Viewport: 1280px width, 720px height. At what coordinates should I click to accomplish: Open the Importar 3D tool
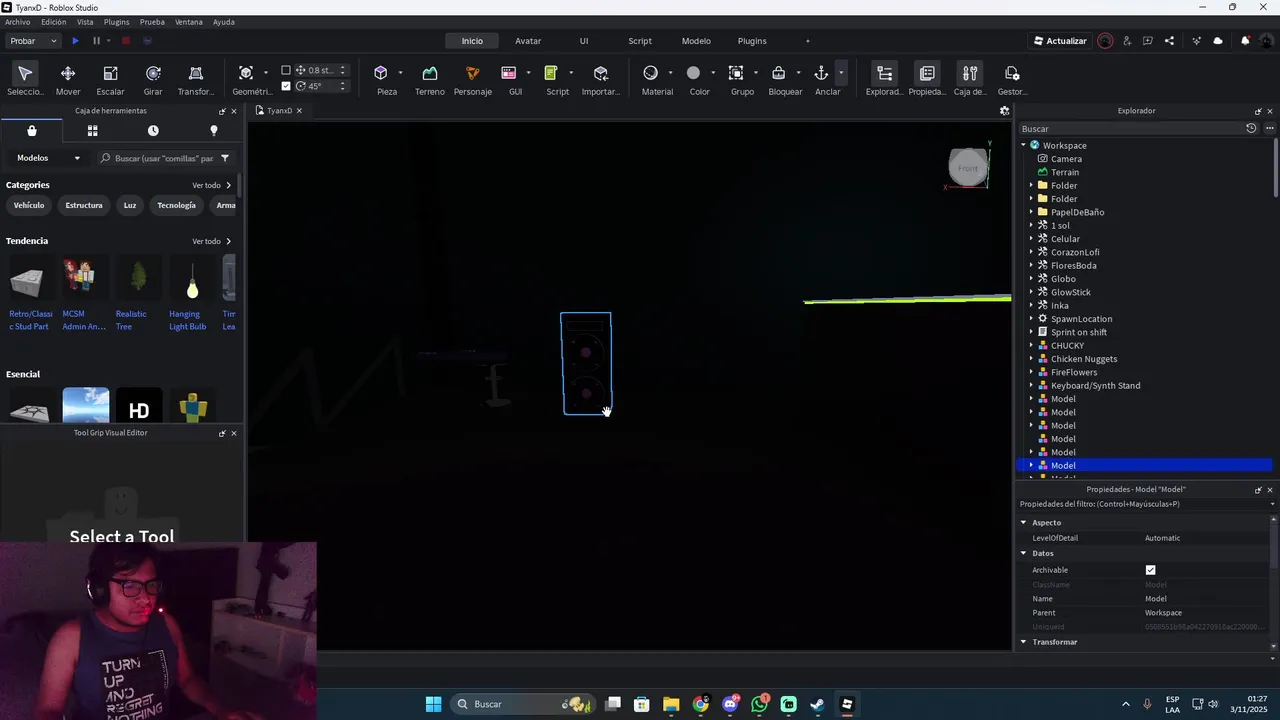(601, 80)
